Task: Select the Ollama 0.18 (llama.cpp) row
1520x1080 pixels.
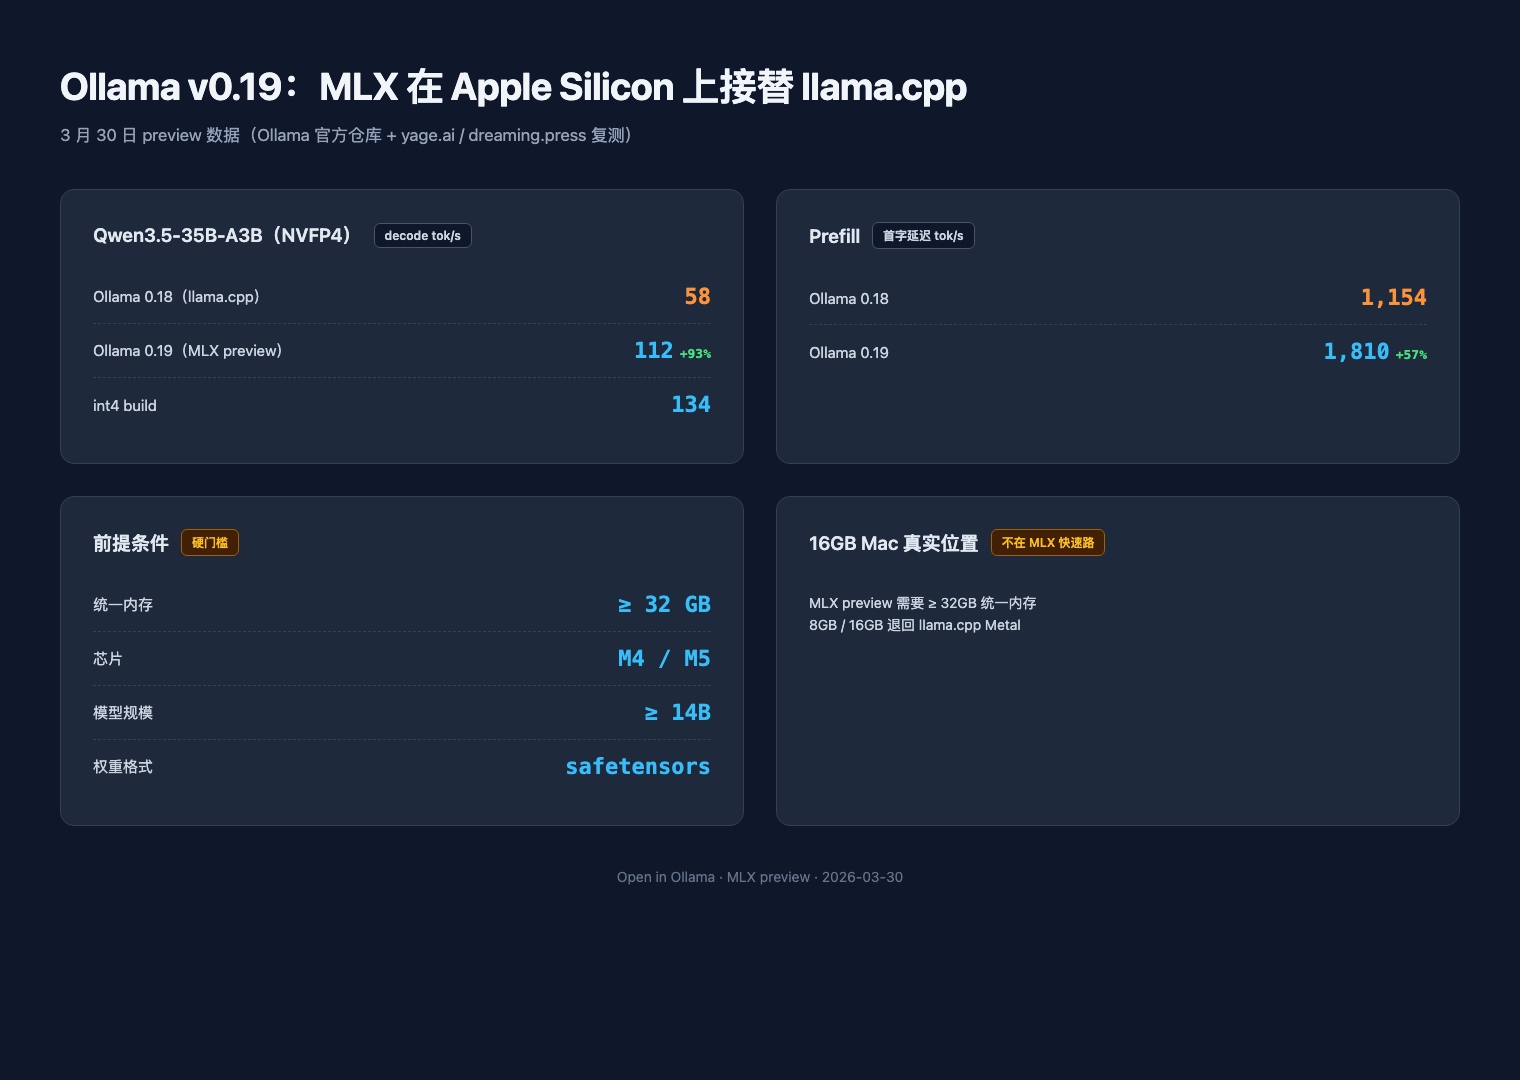Action: click(x=402, y=297)
